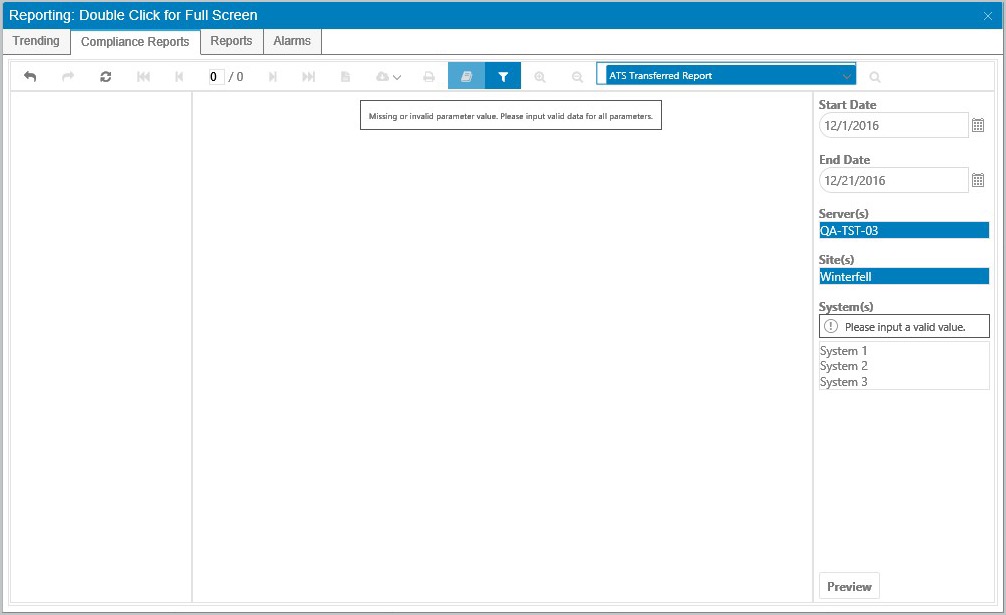The height and width of the screenshot is (615, 1006).
Task: Toggle the document map icon
Action: (466, 76)
